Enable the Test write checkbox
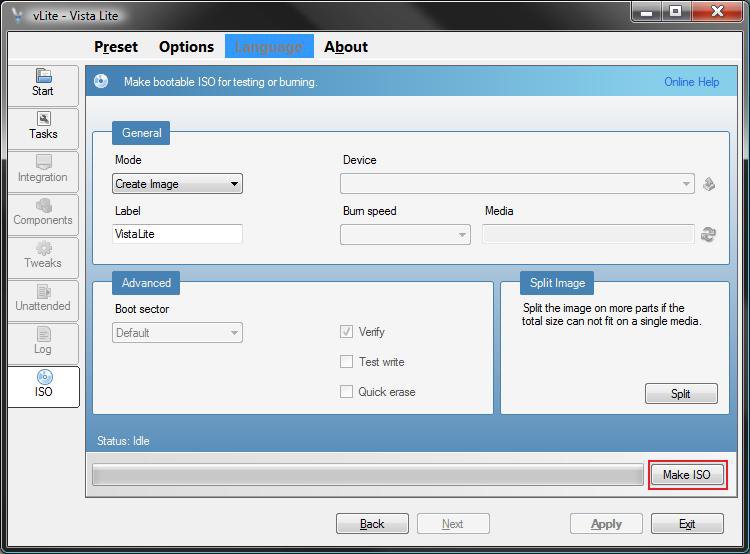Screen dimensions: 750x554 (346, 362)
